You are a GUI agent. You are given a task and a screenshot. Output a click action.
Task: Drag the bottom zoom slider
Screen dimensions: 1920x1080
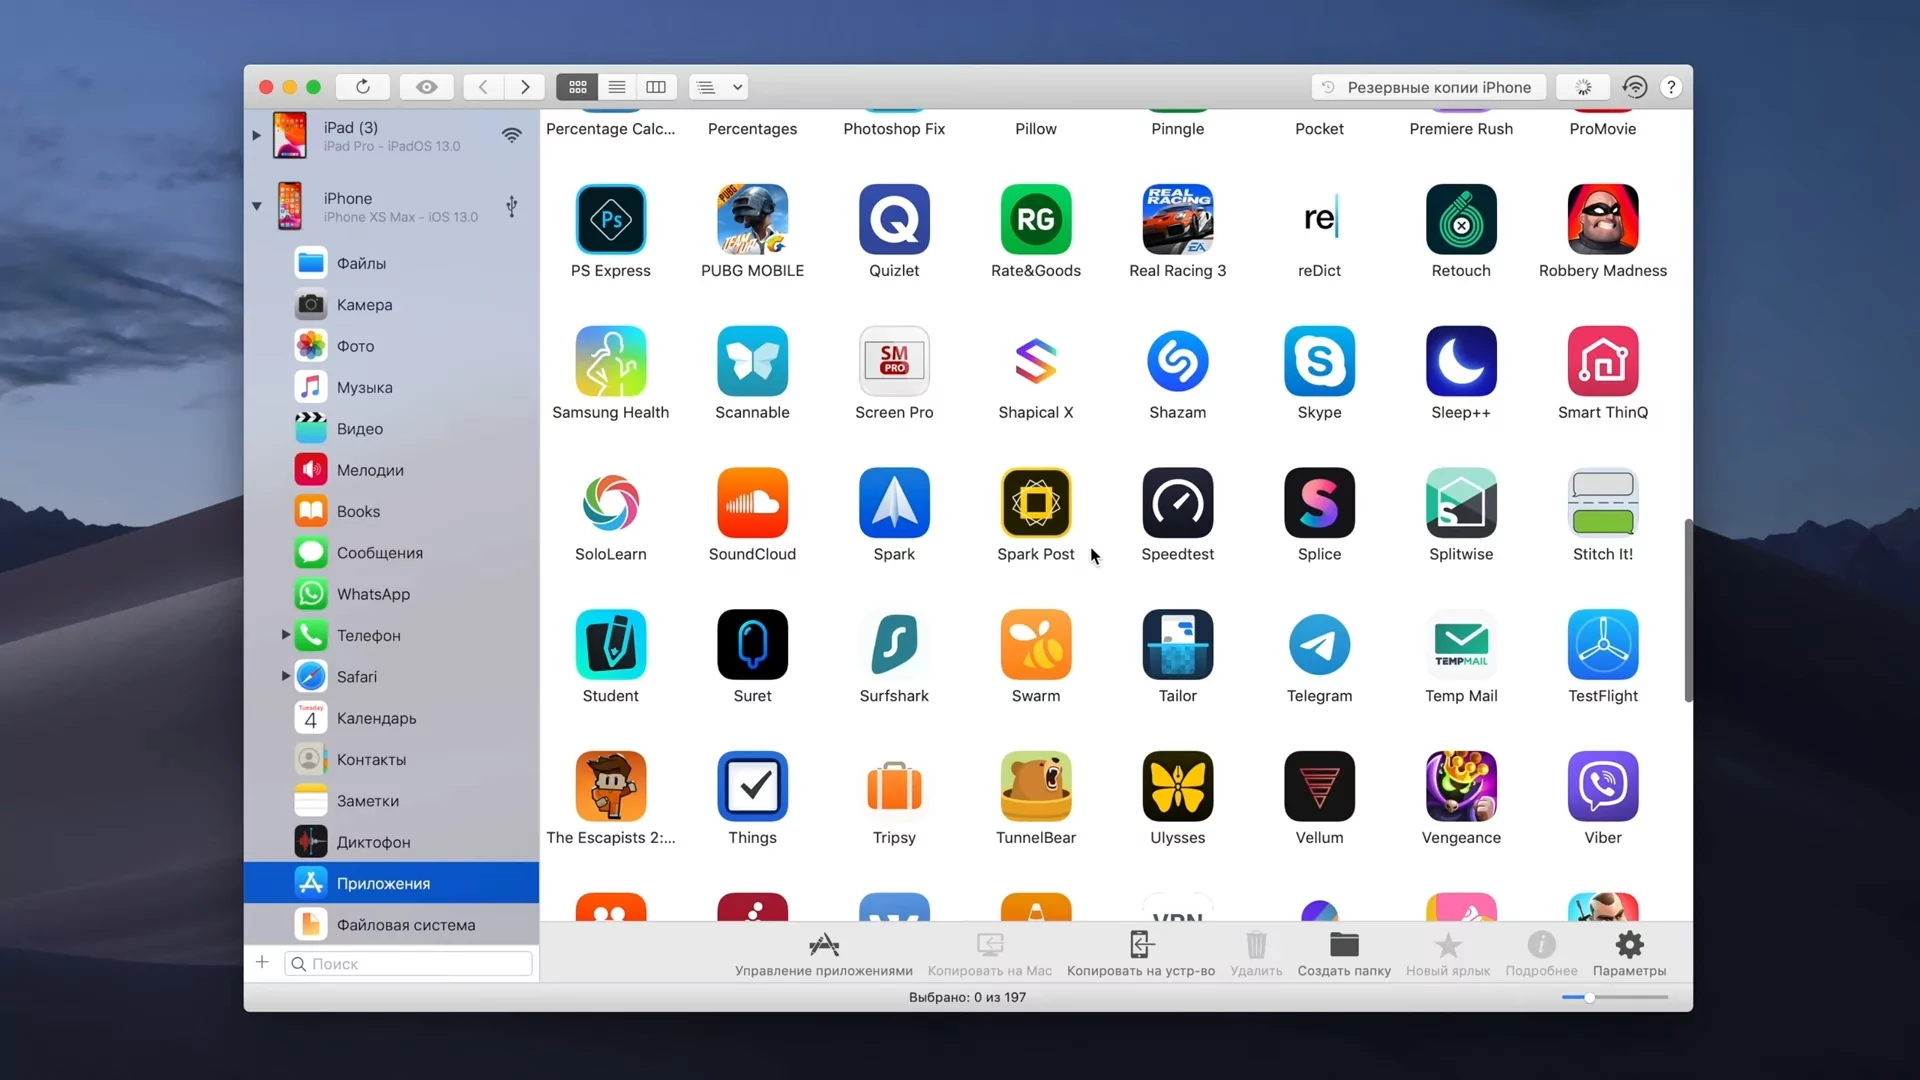pos(1590,998)
